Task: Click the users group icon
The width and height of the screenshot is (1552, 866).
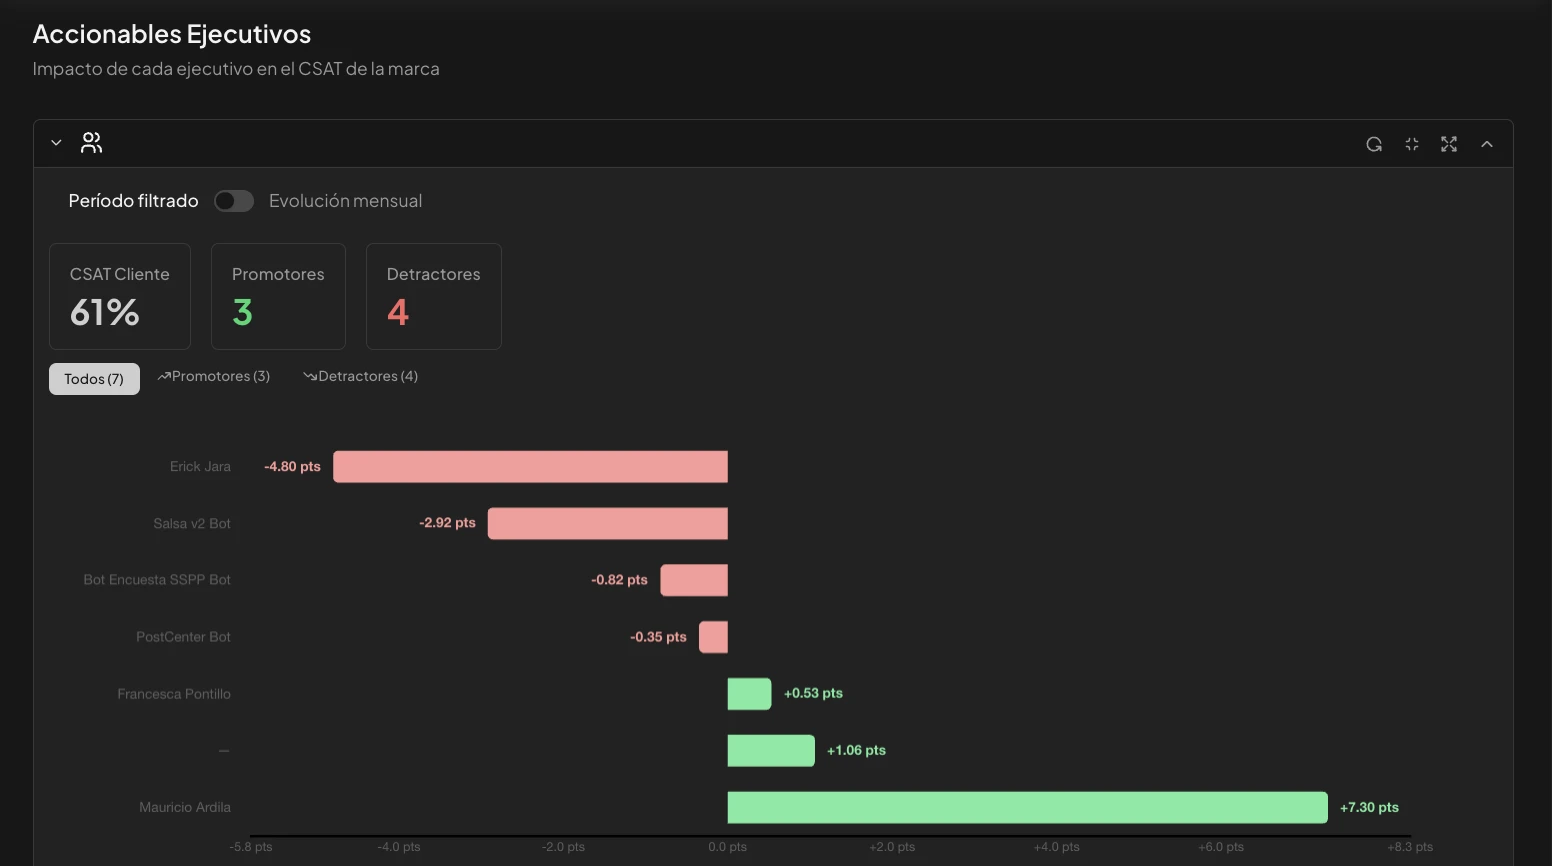Action: pyautogui.click(x=92, y=143)
